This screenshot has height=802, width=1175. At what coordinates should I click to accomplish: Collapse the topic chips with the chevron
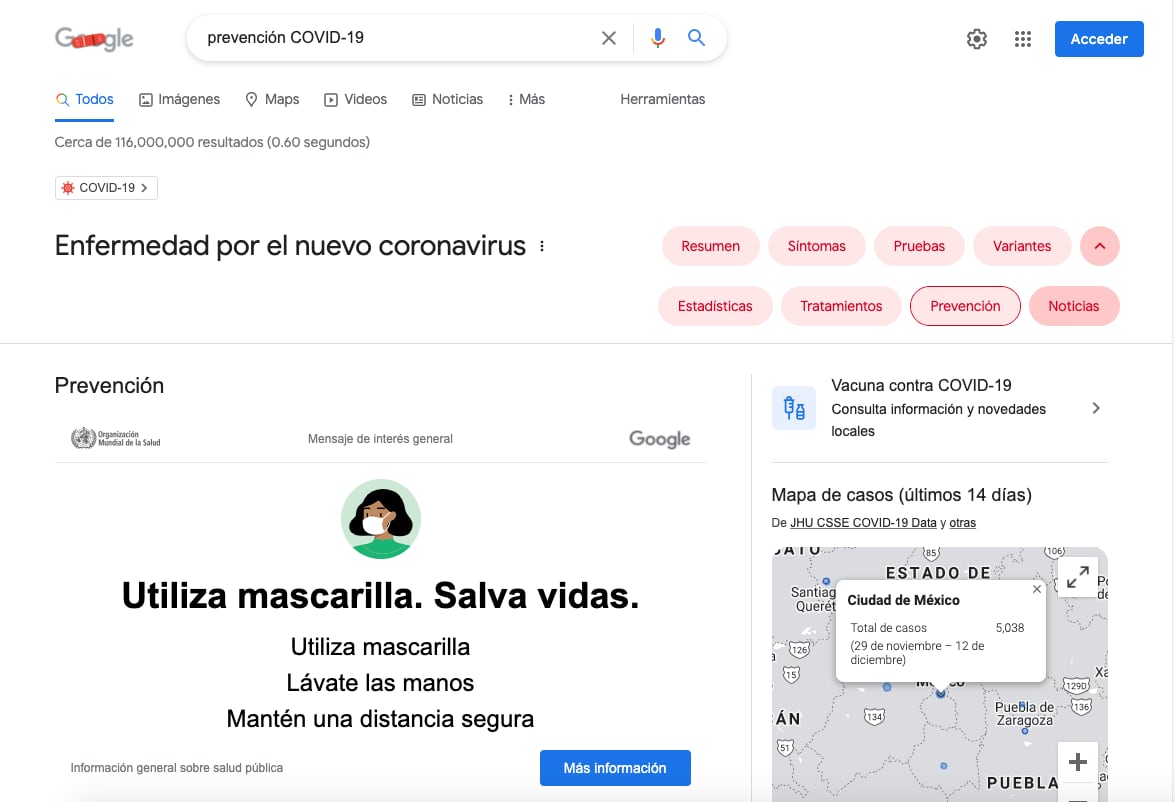coord(1099,245)
